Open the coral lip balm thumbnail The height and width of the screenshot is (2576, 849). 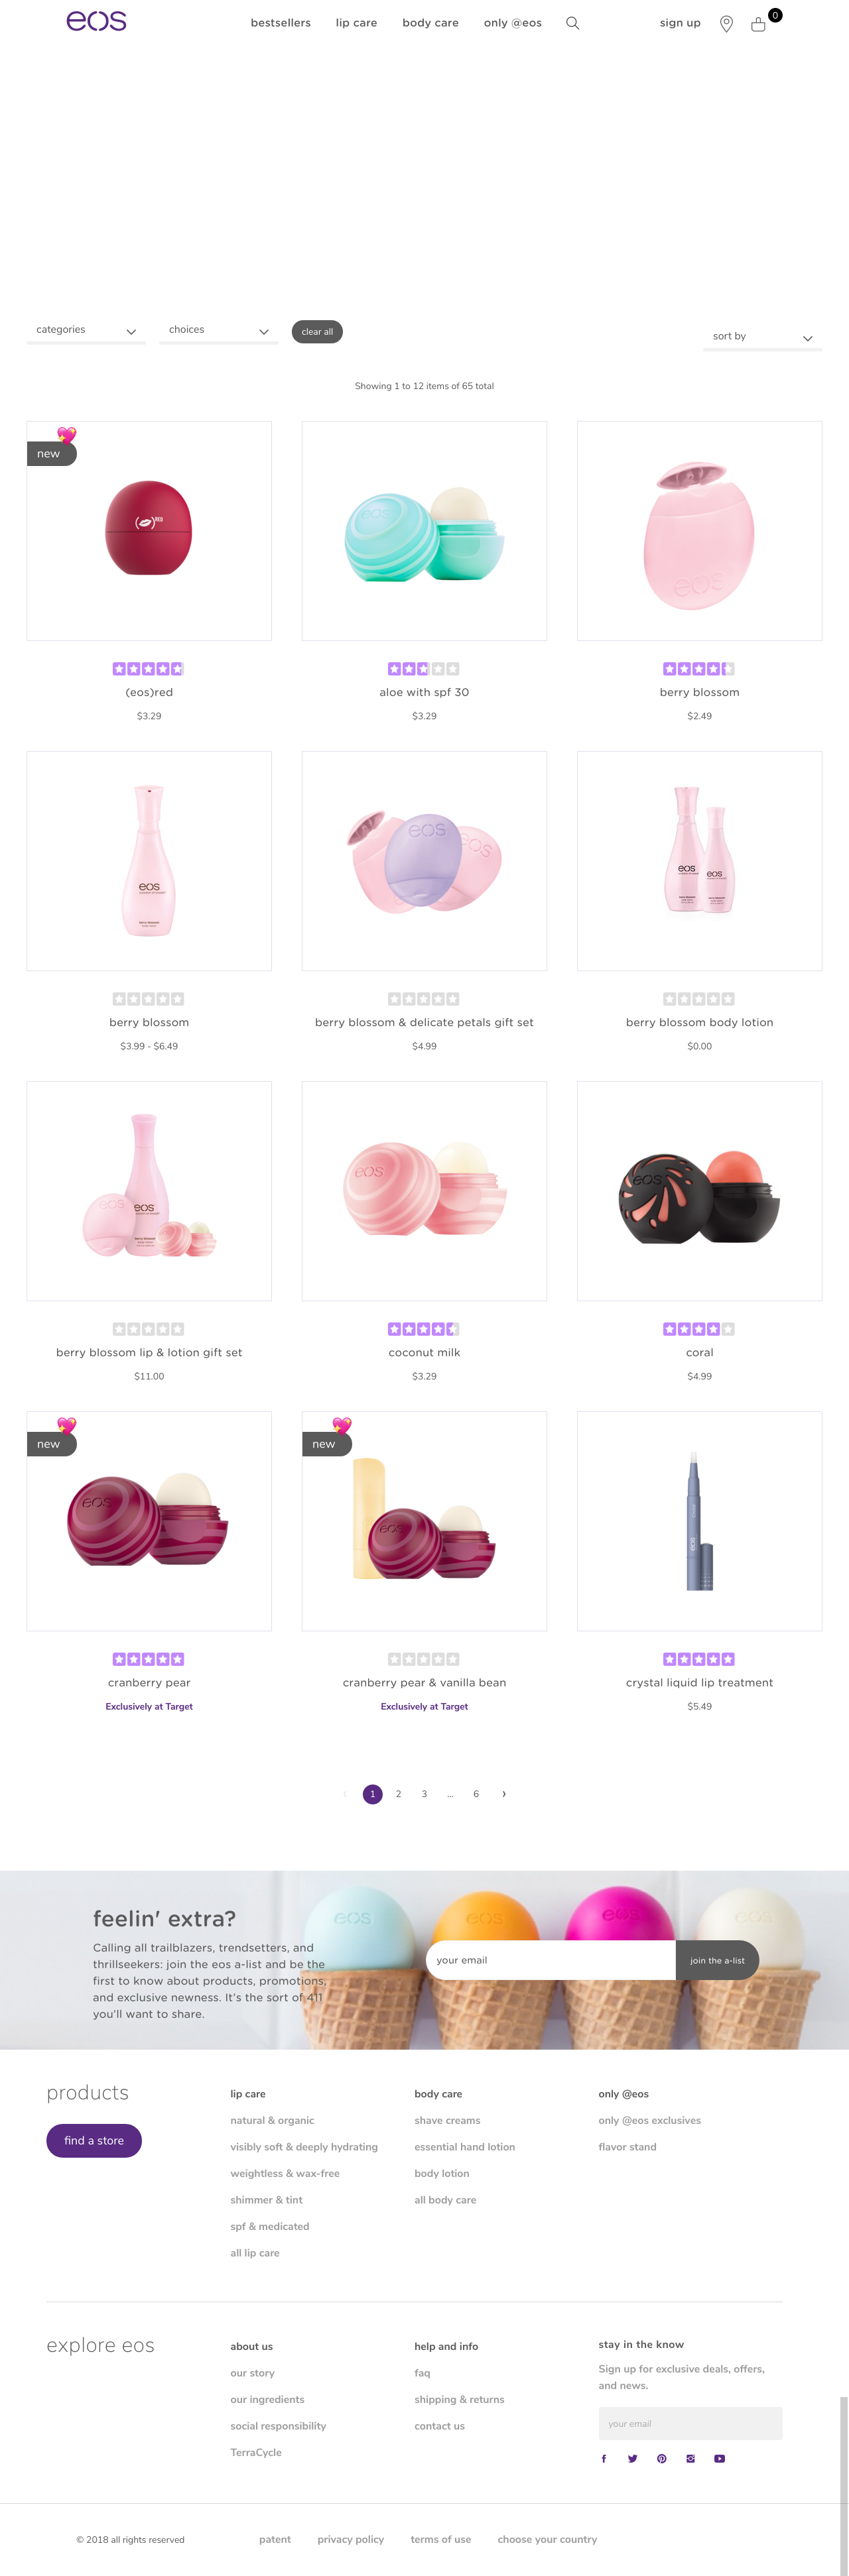click(x=700, y=1191)
